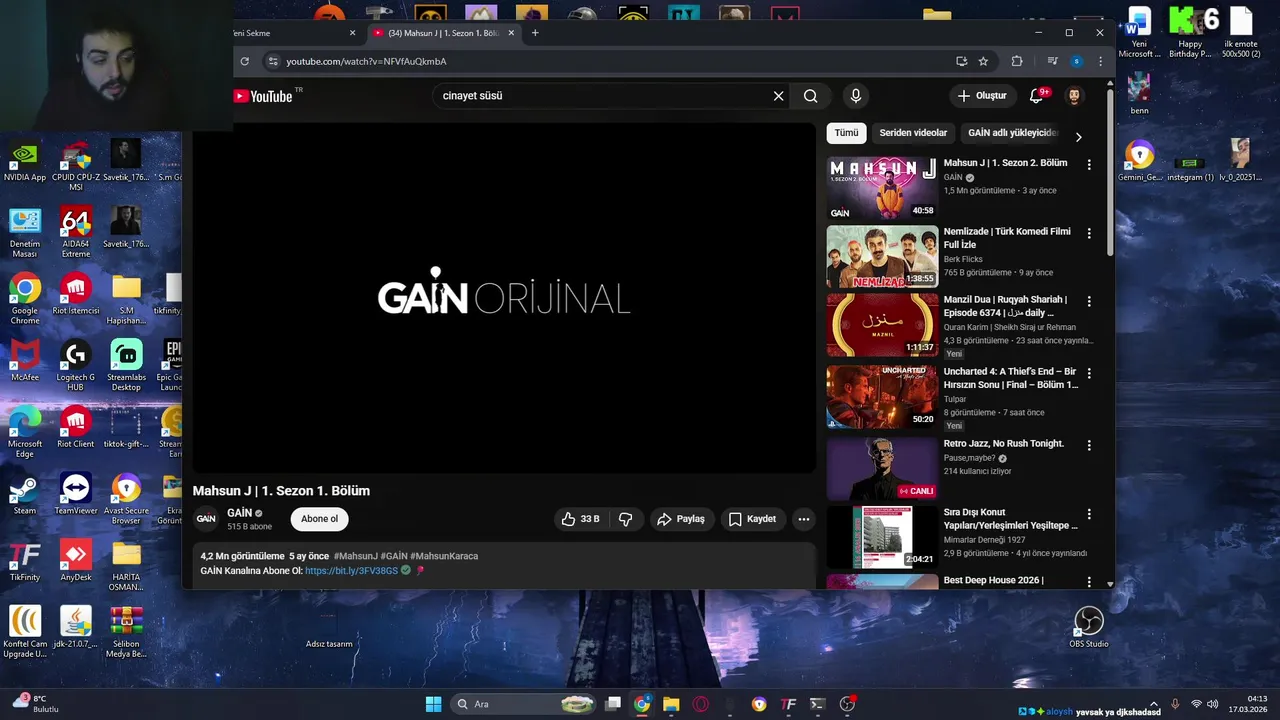Viewport: 1280px width, 720px height.
Task: Open options for Nemlizade video
Action: (1089, 233)
